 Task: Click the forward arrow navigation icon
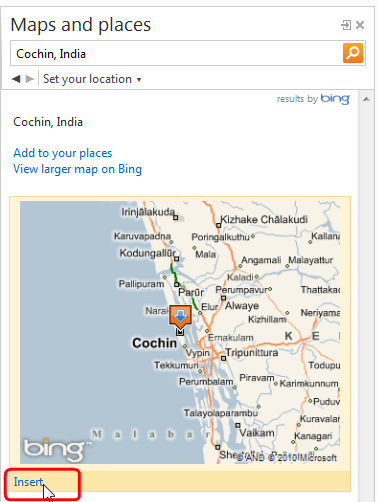point(30,79)
